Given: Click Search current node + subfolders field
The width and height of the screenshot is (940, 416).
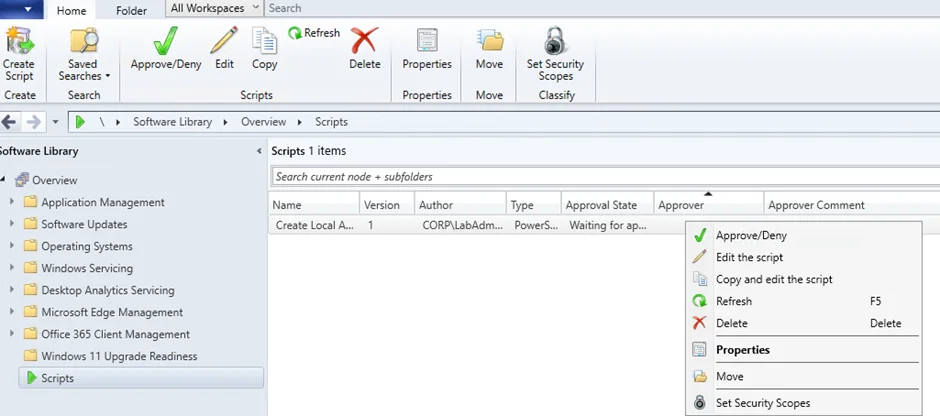Looking at the screenshot, I should click(x=605, y=177).
